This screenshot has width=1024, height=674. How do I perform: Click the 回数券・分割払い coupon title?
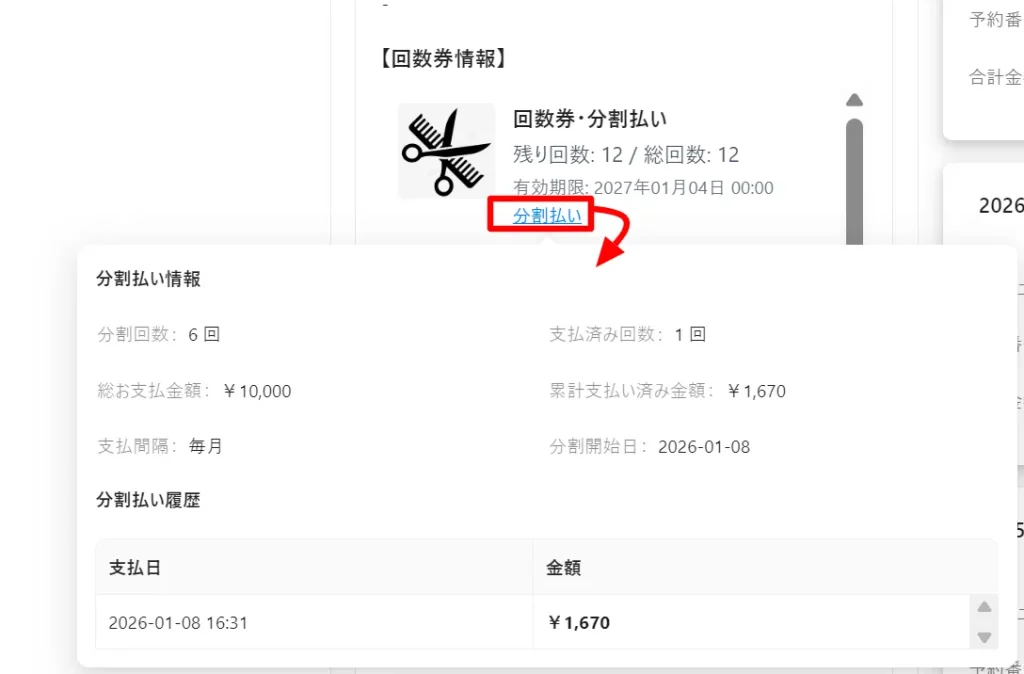coord(590,119)
